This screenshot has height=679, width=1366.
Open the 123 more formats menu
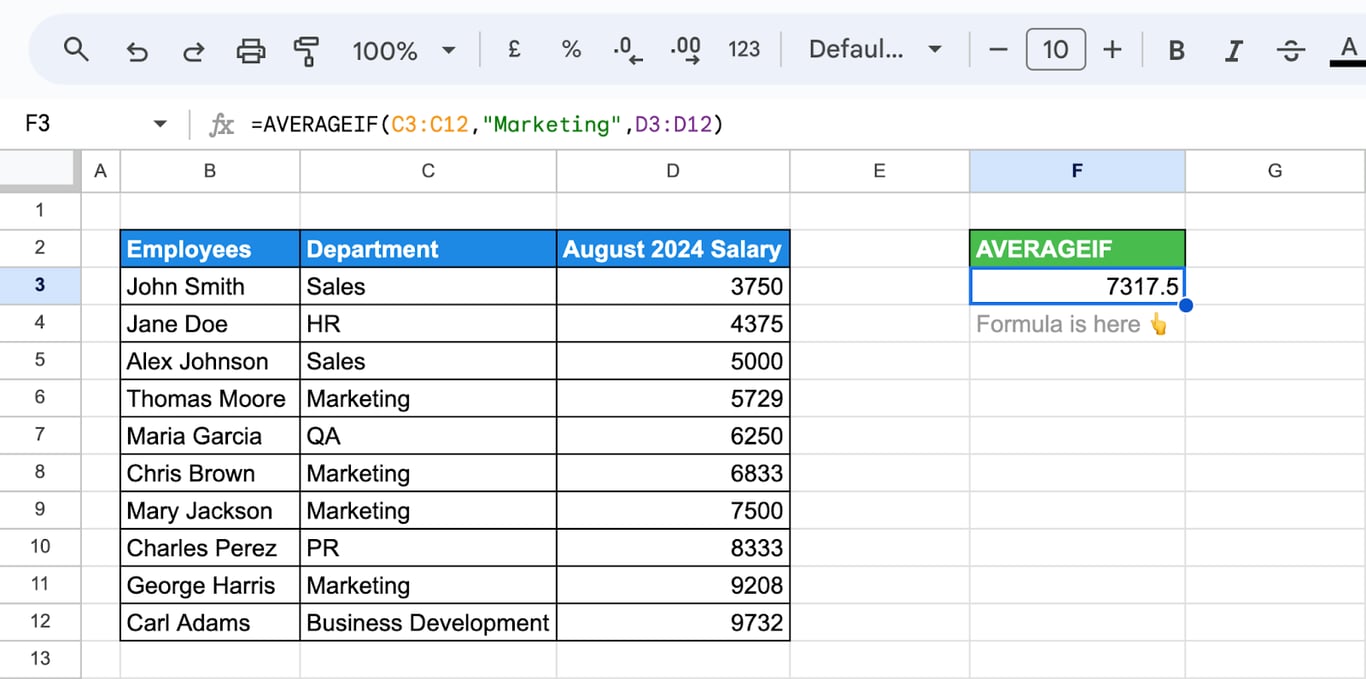(744, 49)
